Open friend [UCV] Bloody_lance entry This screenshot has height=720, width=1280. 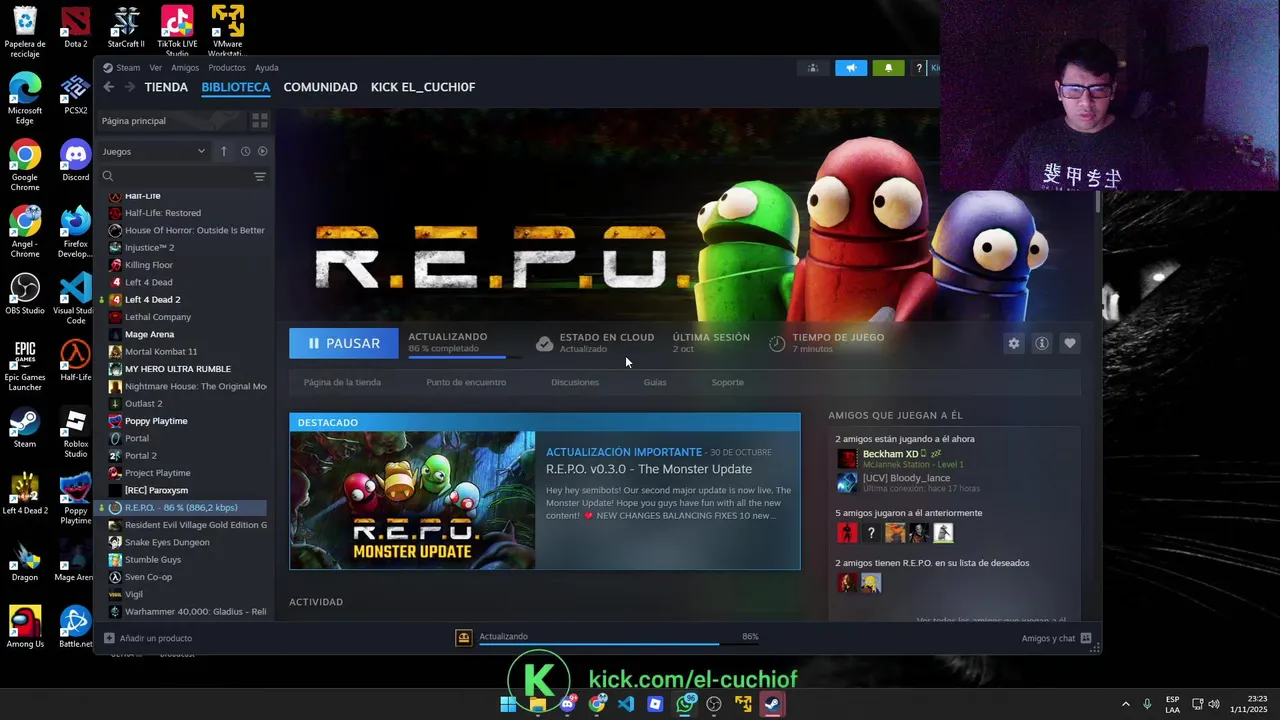click(906, 478)
